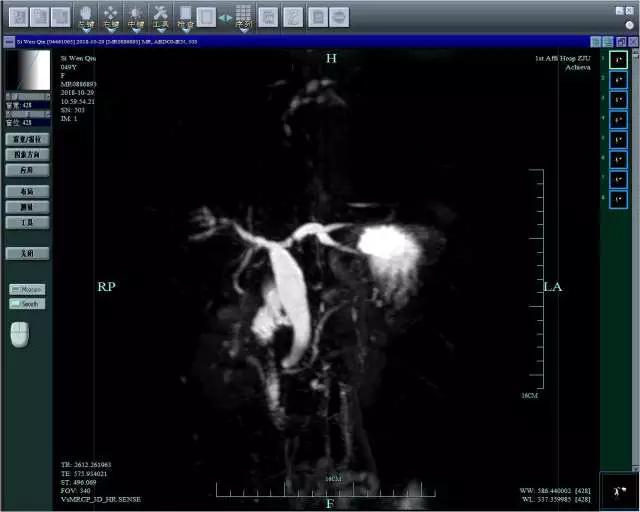Click the print icon in top toolbar

(x=316, y=17)
